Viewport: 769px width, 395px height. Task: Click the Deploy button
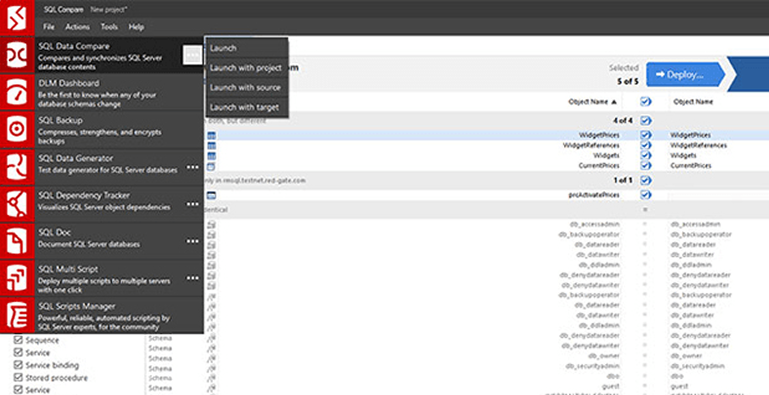(685, 75)
